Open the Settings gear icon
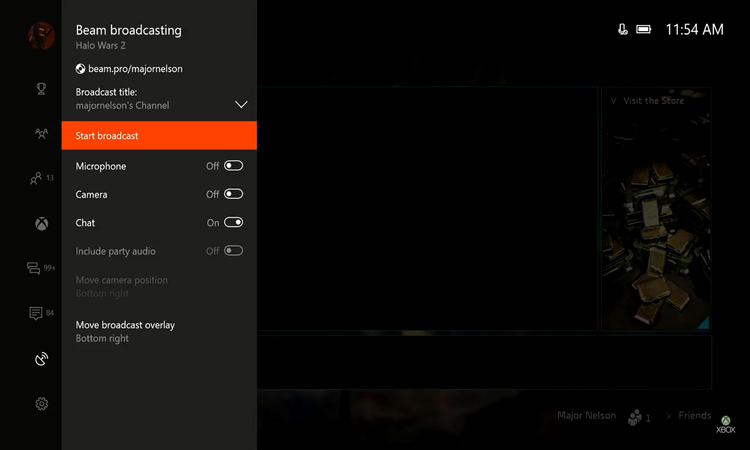This screenshot has width=750, height=450. click(x=41, y=404)
